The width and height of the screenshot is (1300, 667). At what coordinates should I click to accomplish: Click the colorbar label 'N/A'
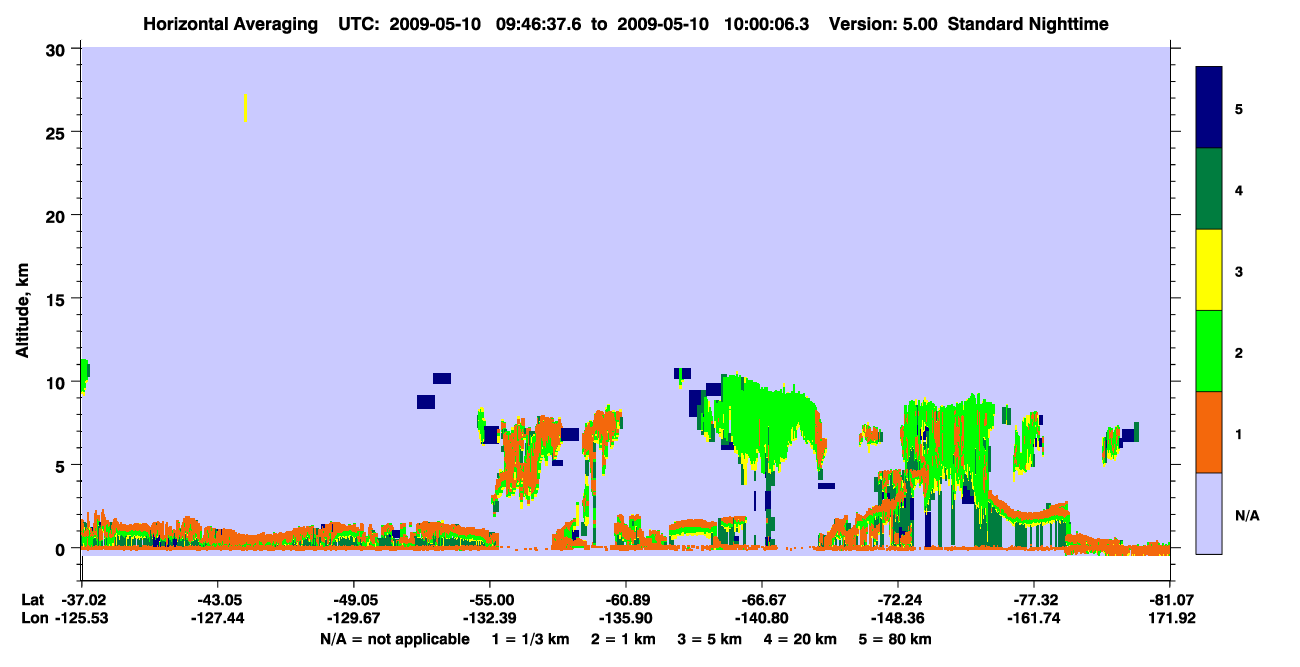[1247, 515]
